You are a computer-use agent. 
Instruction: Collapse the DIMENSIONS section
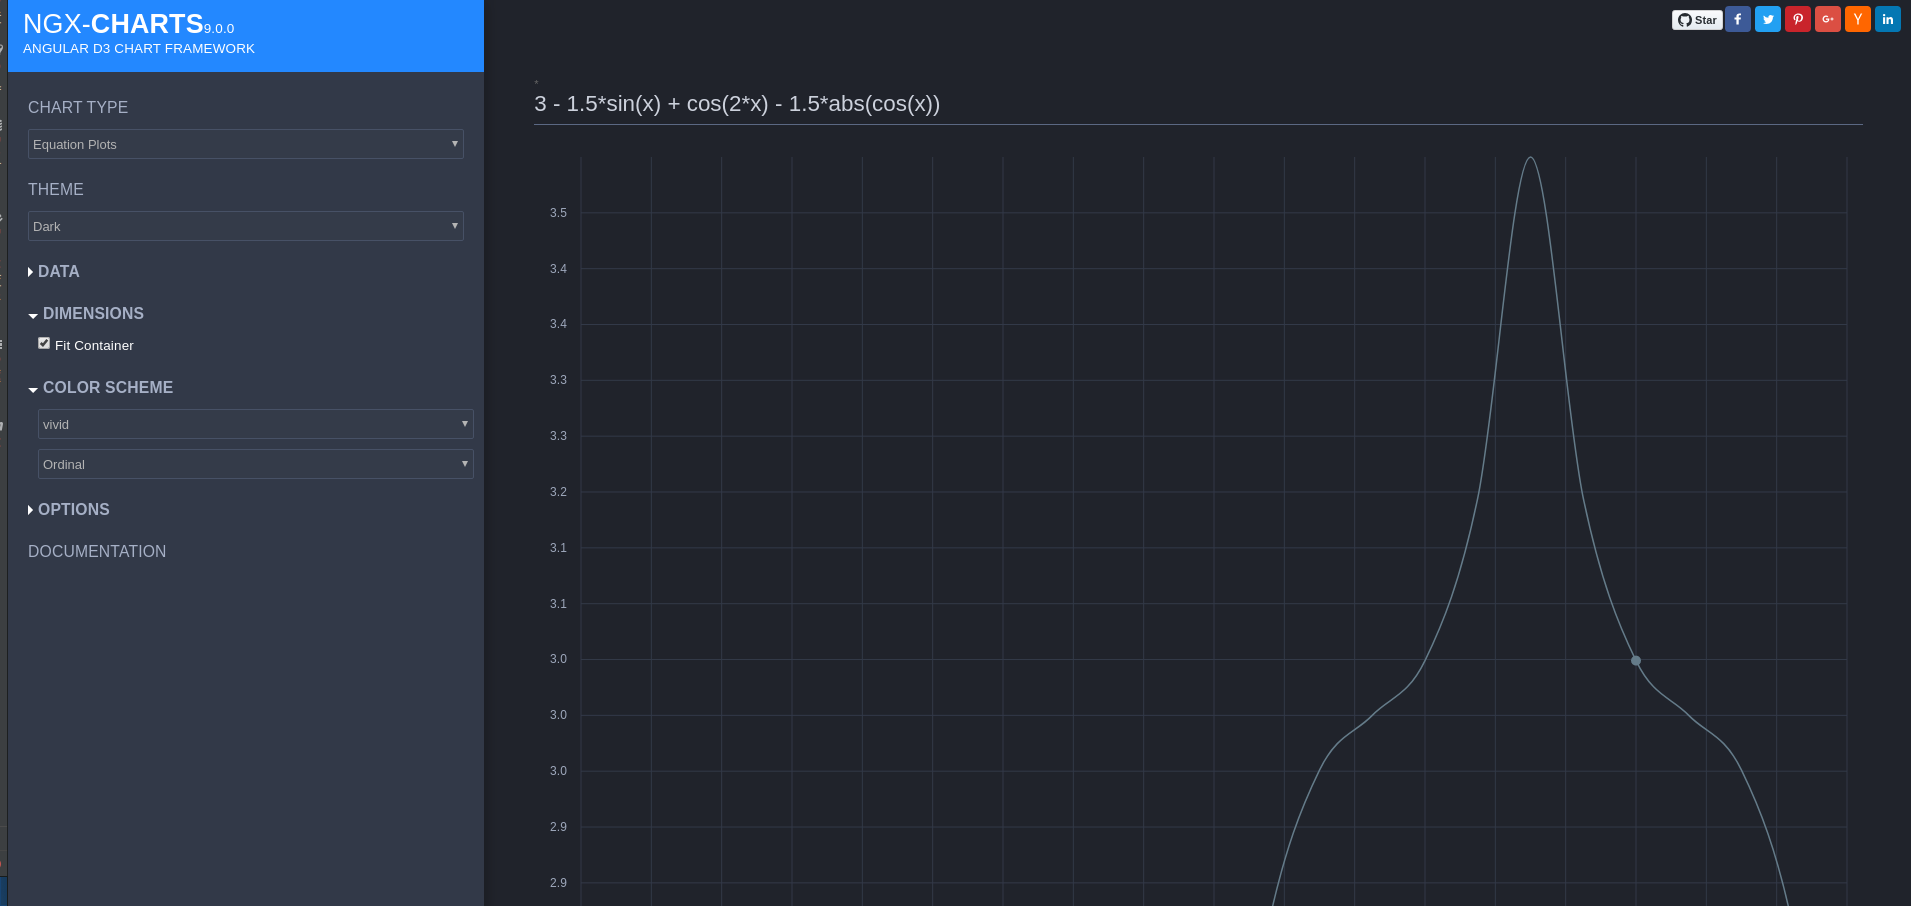92,313
